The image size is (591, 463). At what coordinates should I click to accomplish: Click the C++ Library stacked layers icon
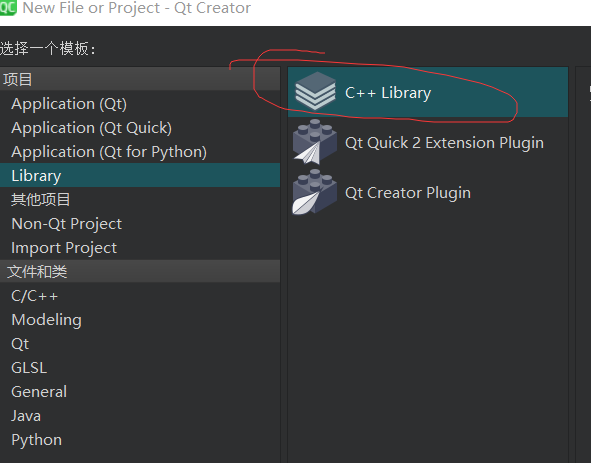point(315,92)
